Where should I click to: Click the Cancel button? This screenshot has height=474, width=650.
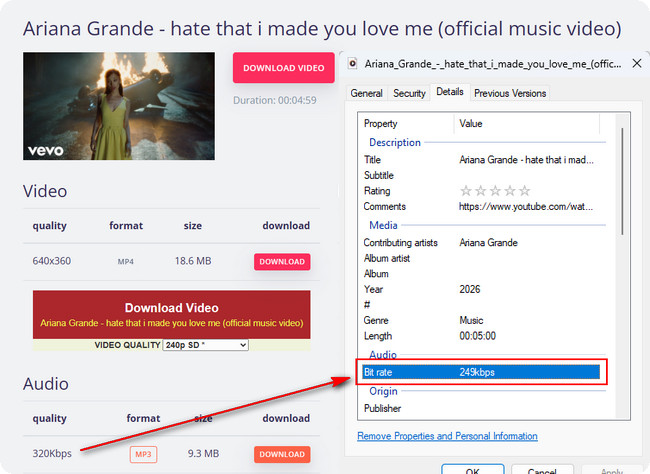[542, 470]
